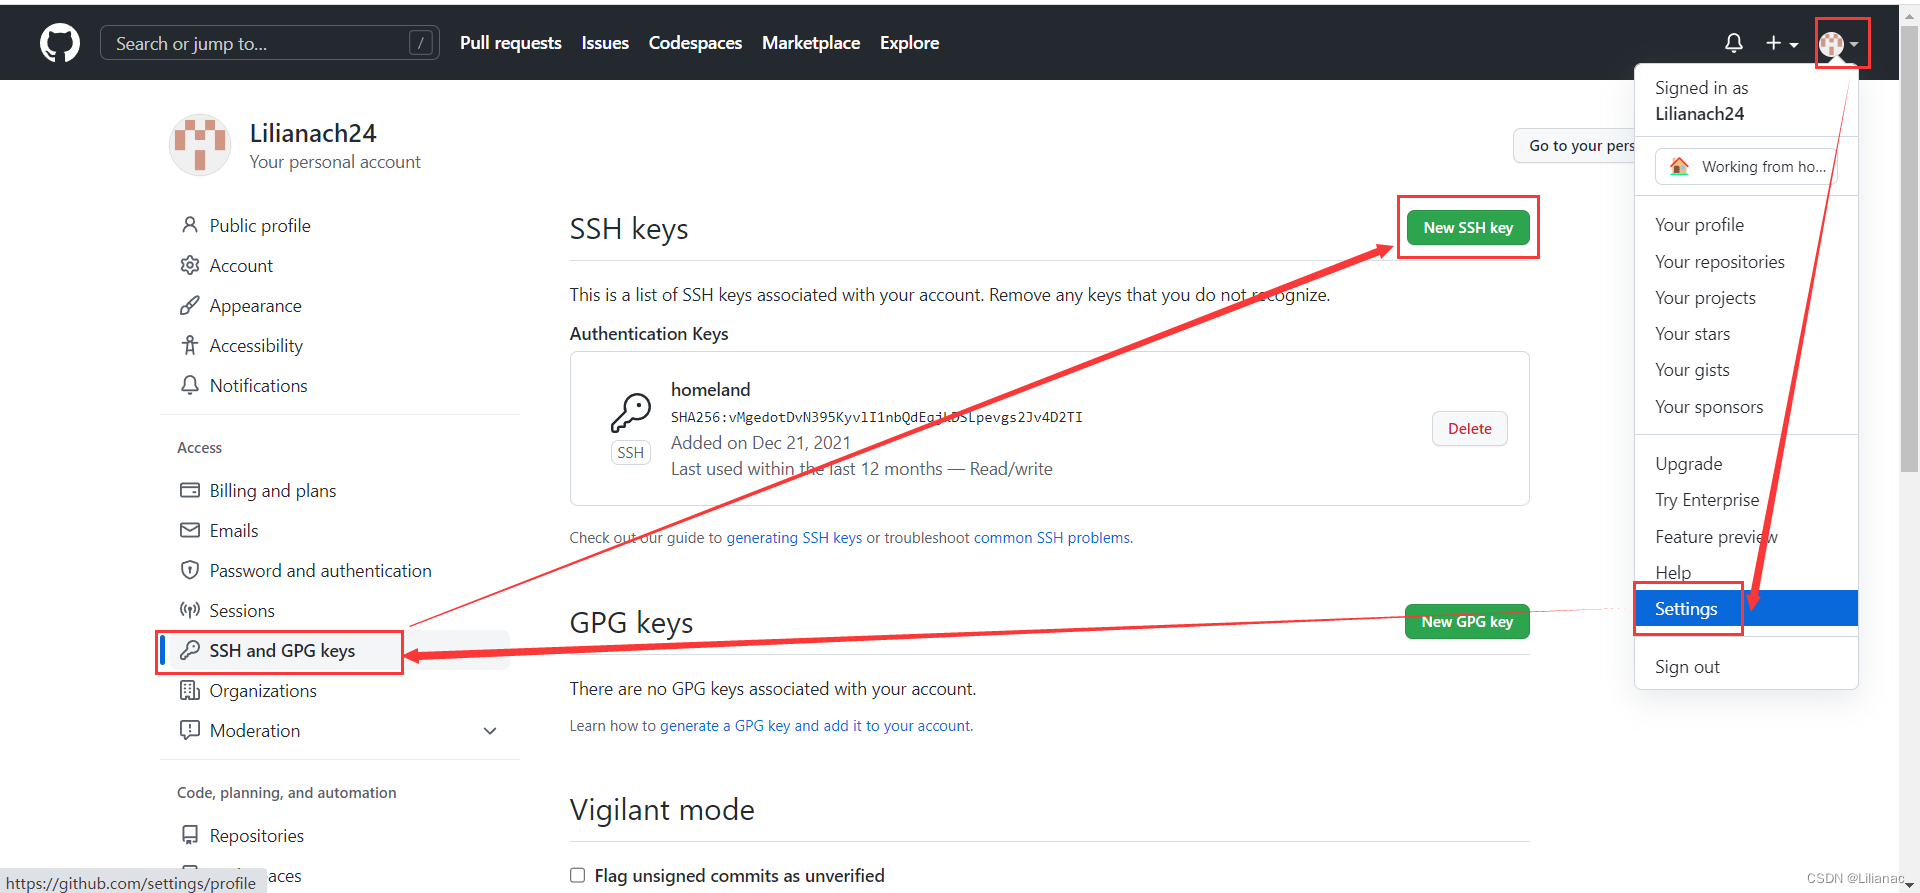Open Codespaces in top navigation

[x=695, y=43]
